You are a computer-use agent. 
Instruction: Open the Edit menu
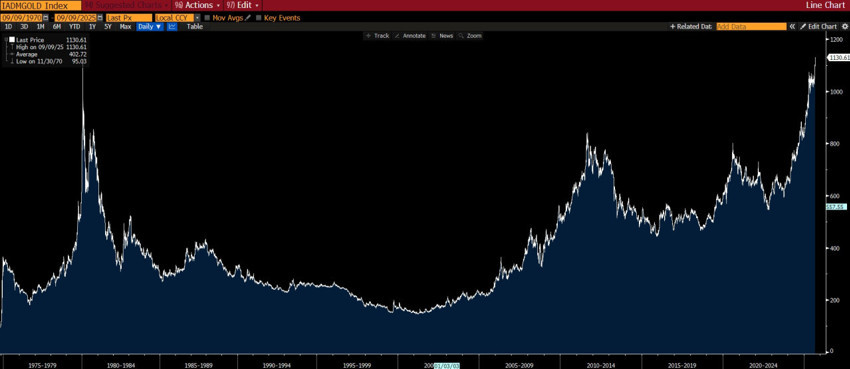(243, 5)
